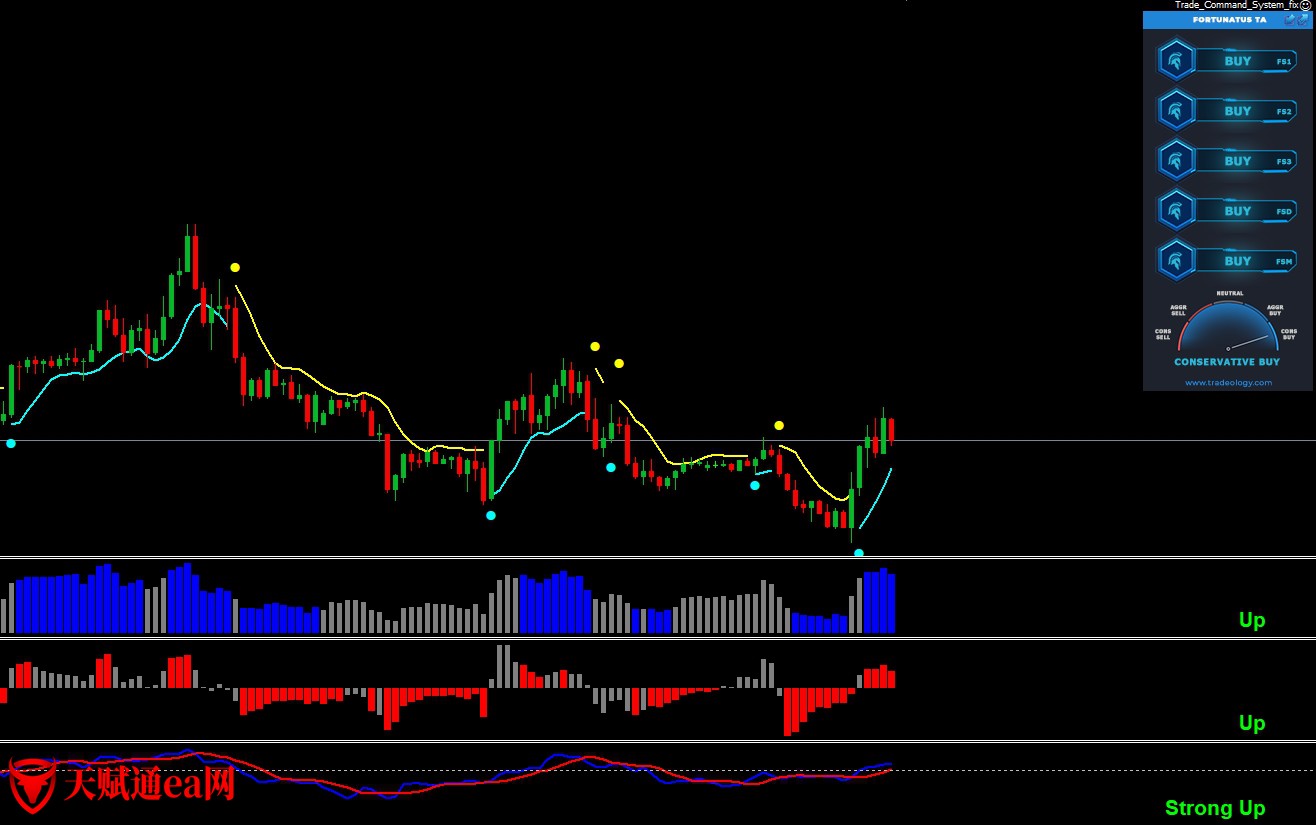Click the FSD helmet hexagon icon

pos(1176,211)
